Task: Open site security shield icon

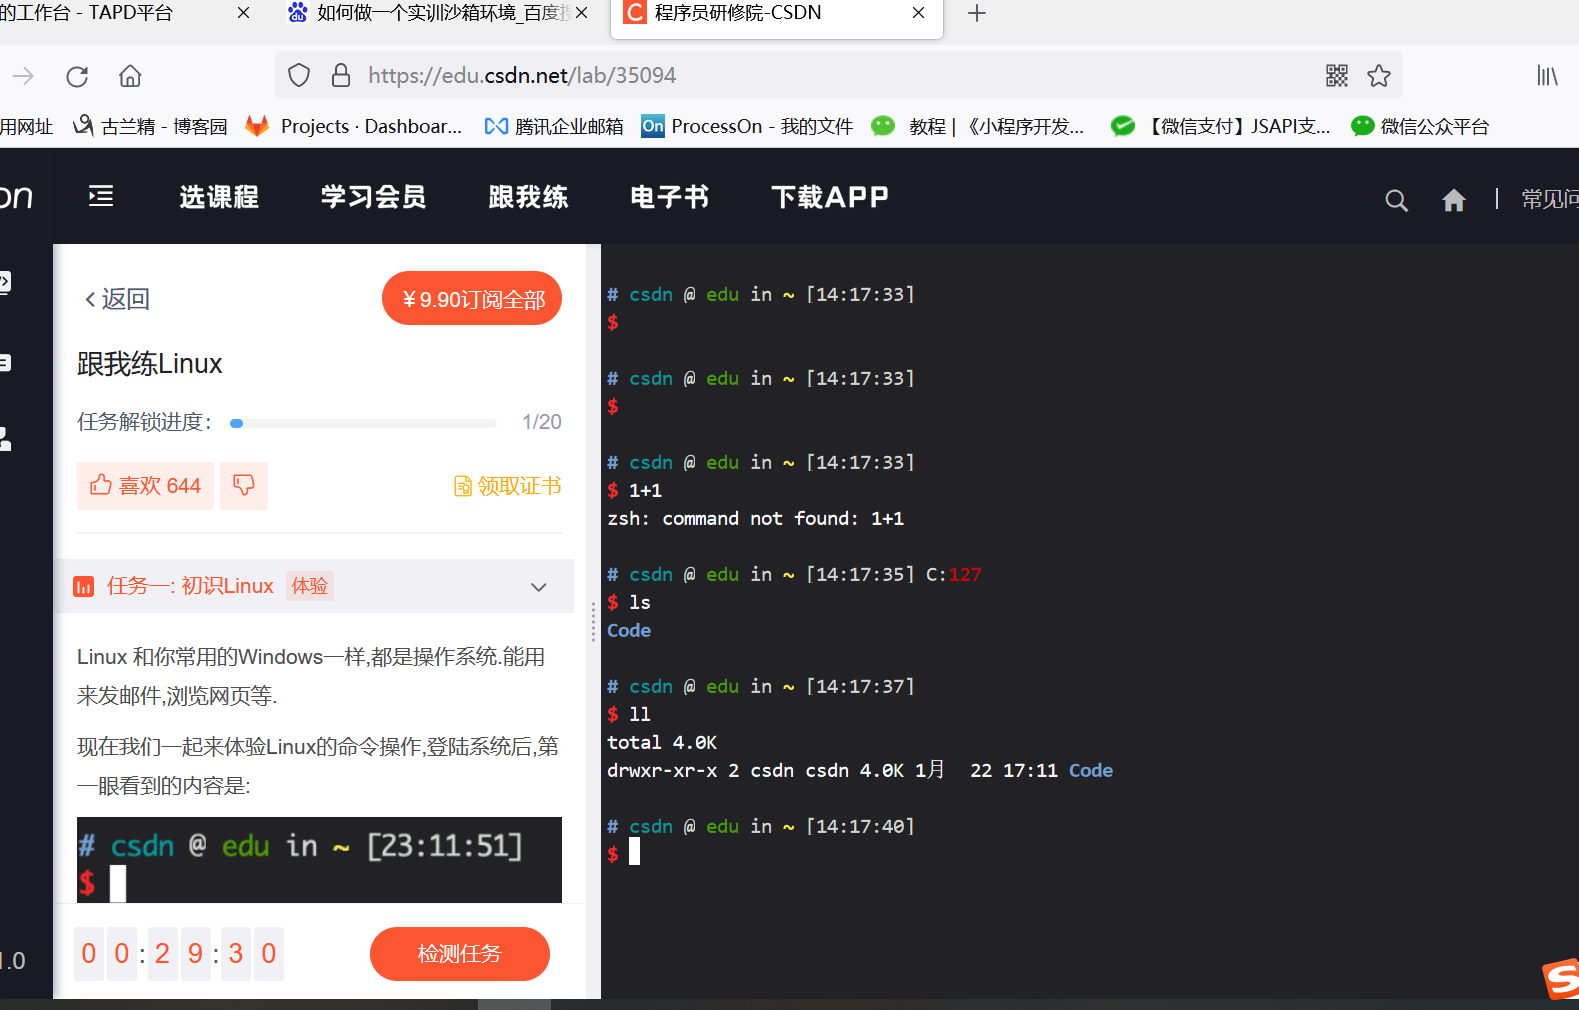Action: coord(299,75)
